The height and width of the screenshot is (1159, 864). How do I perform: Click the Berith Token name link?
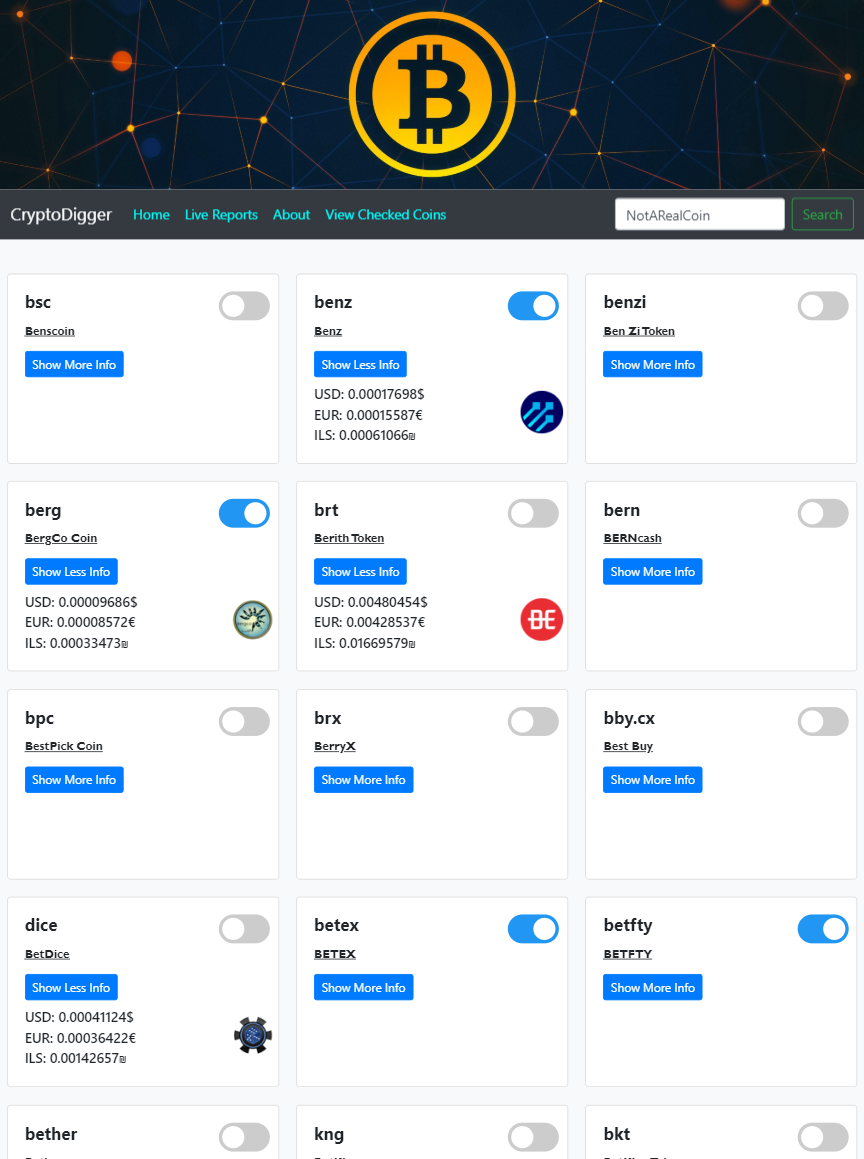tap(349, 538)
